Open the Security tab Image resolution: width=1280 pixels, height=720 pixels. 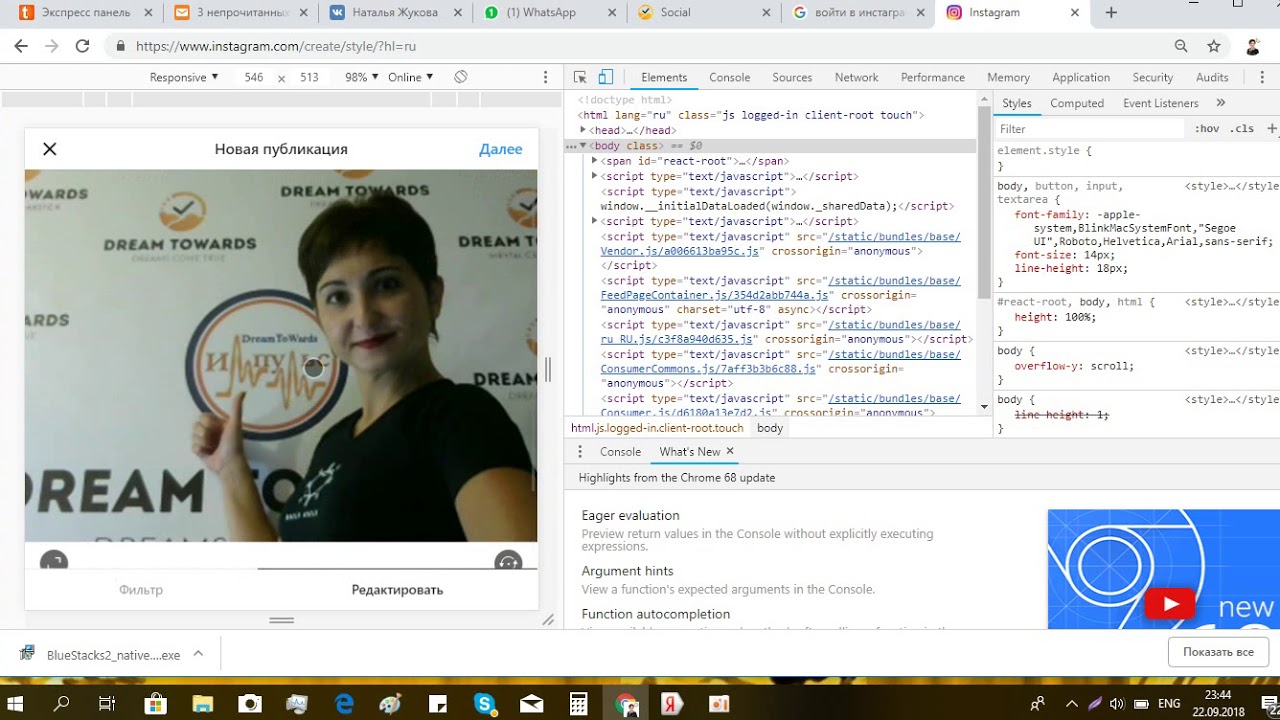(x=1153, y=77)
